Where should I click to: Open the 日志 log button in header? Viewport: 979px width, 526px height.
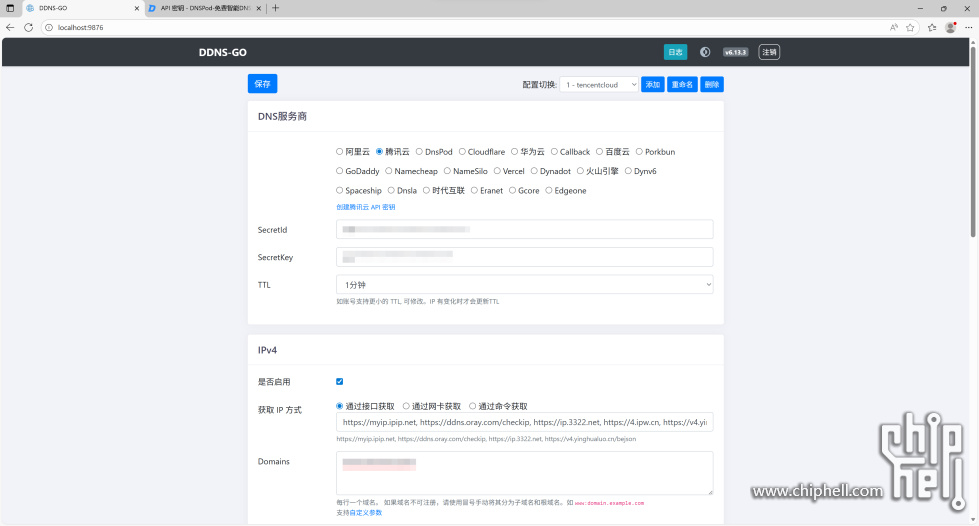pyautogui.click(x=675, y=52)
